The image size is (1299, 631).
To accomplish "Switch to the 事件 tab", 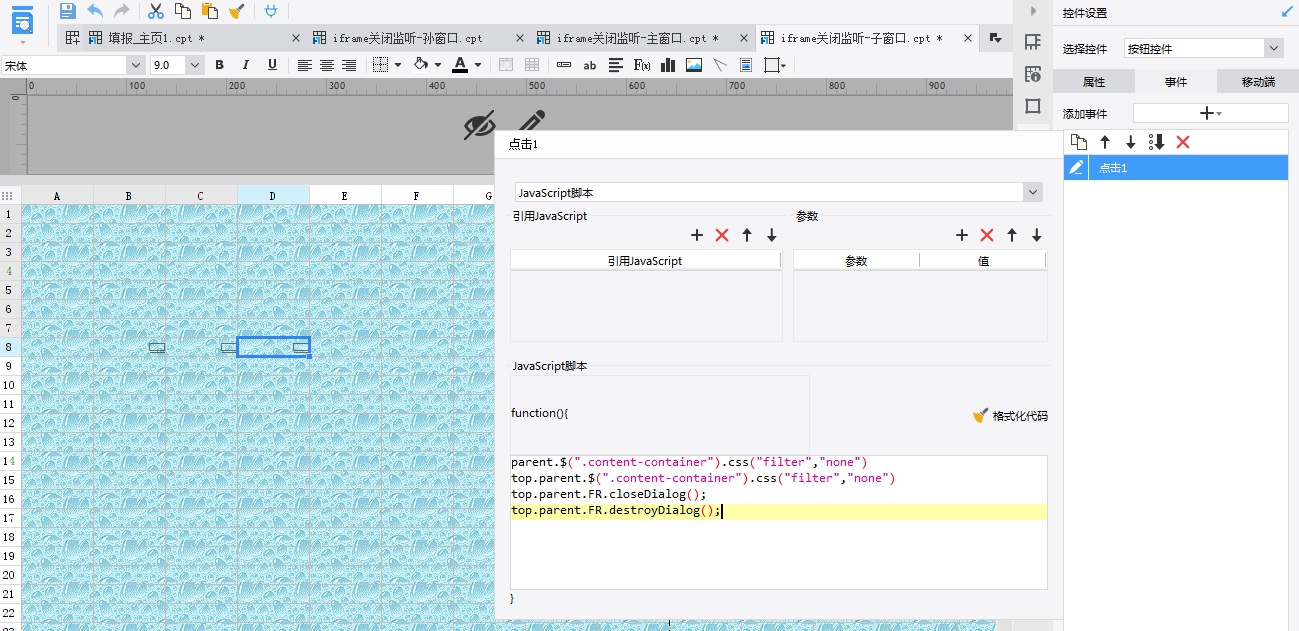I will pyautogui.click(x=1176, y=81).
